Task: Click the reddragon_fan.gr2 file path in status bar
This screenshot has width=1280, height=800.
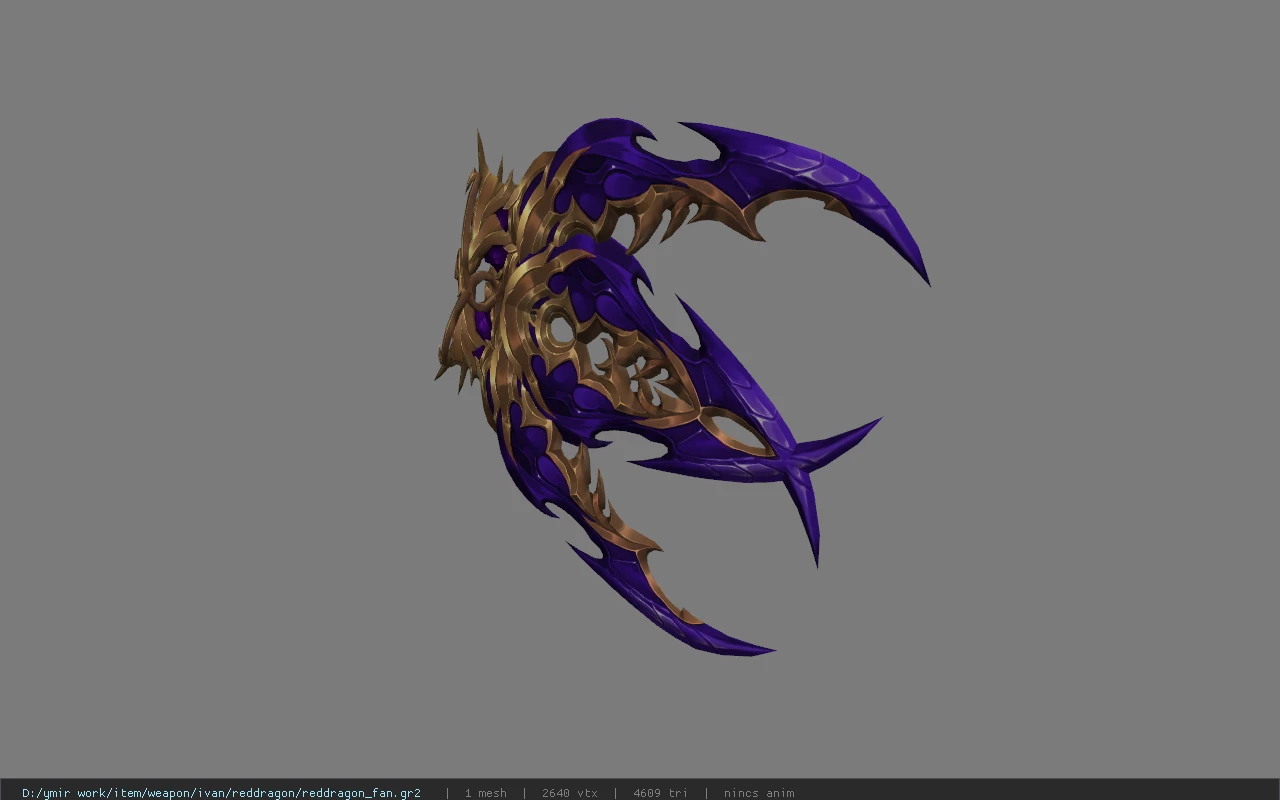Action: coord(221,793)
